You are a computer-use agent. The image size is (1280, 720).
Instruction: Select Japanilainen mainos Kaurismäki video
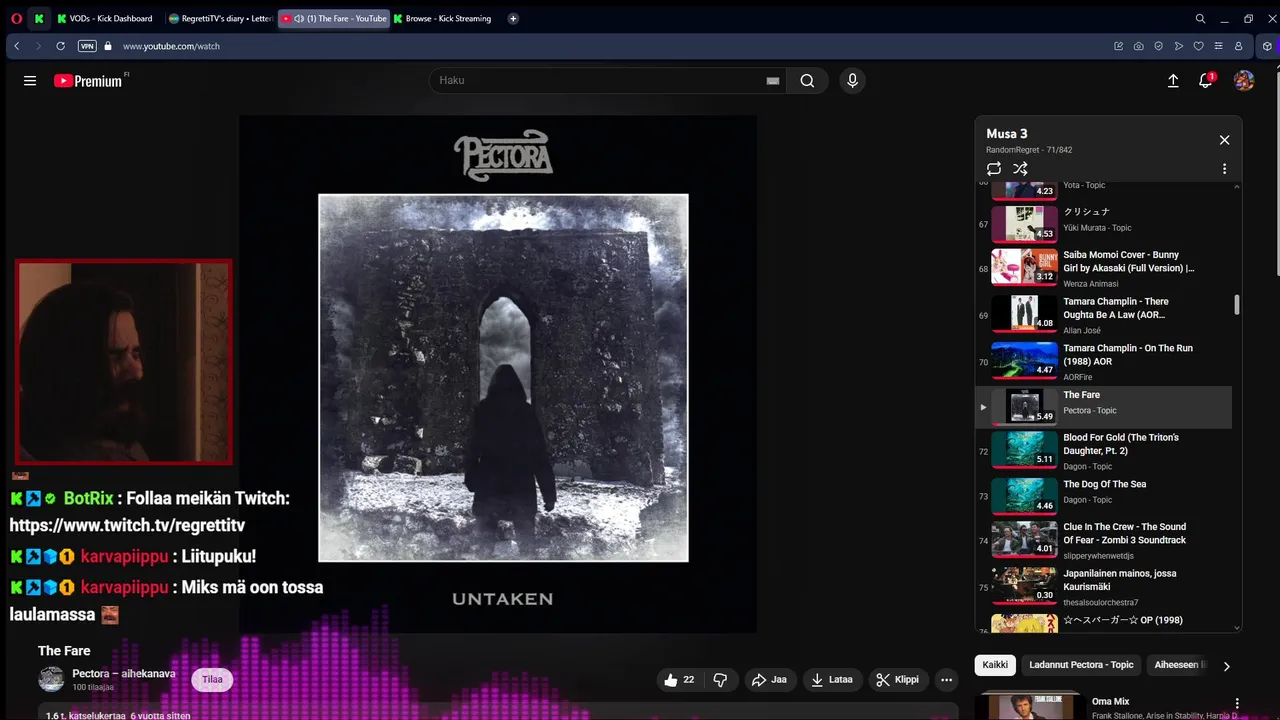point(1105,587)
